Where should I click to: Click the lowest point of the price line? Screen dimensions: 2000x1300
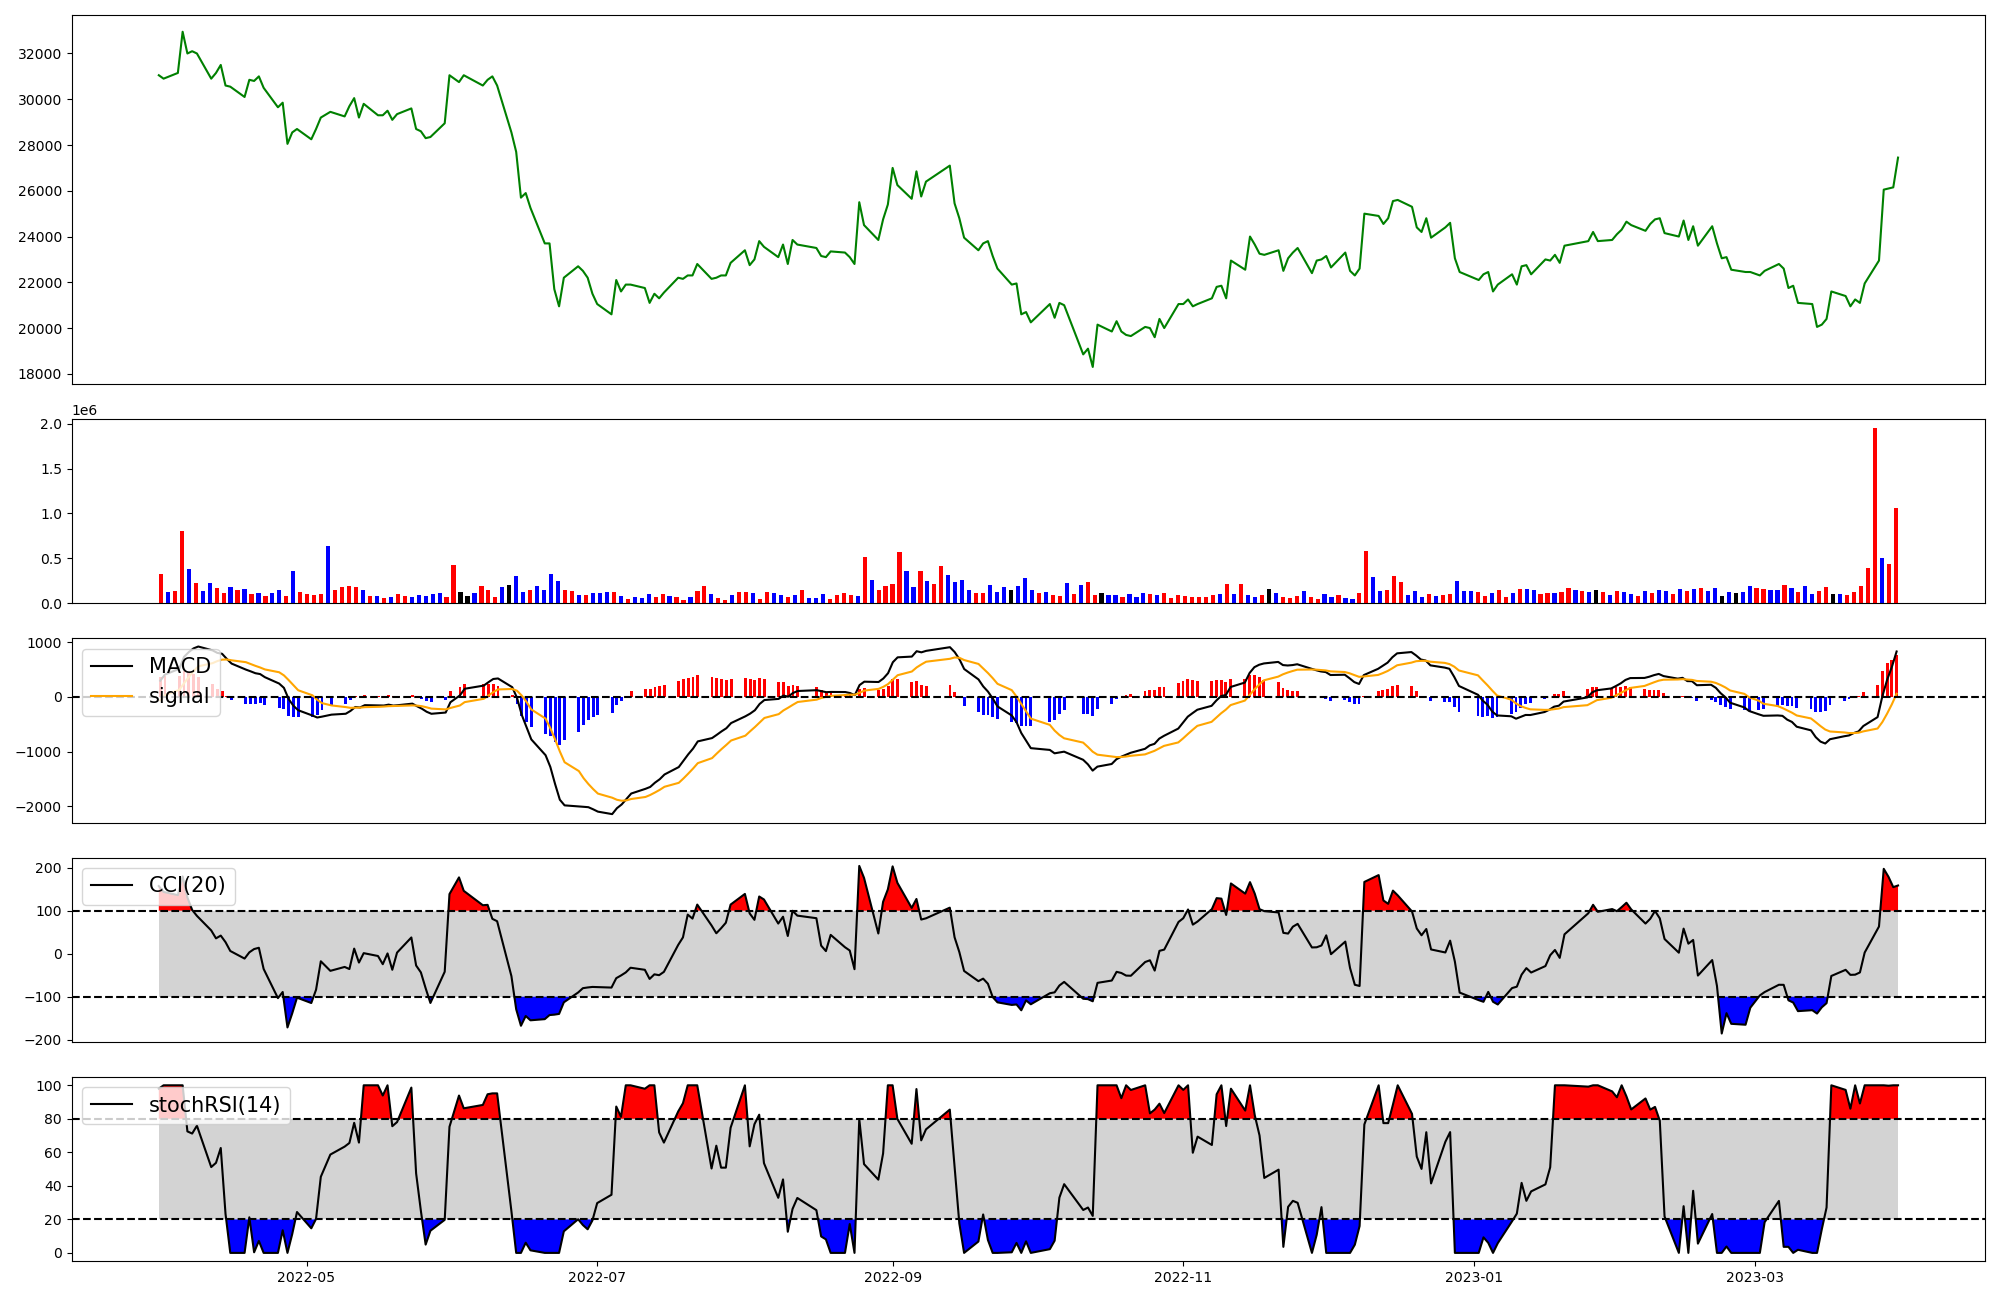click(1092, 367)
